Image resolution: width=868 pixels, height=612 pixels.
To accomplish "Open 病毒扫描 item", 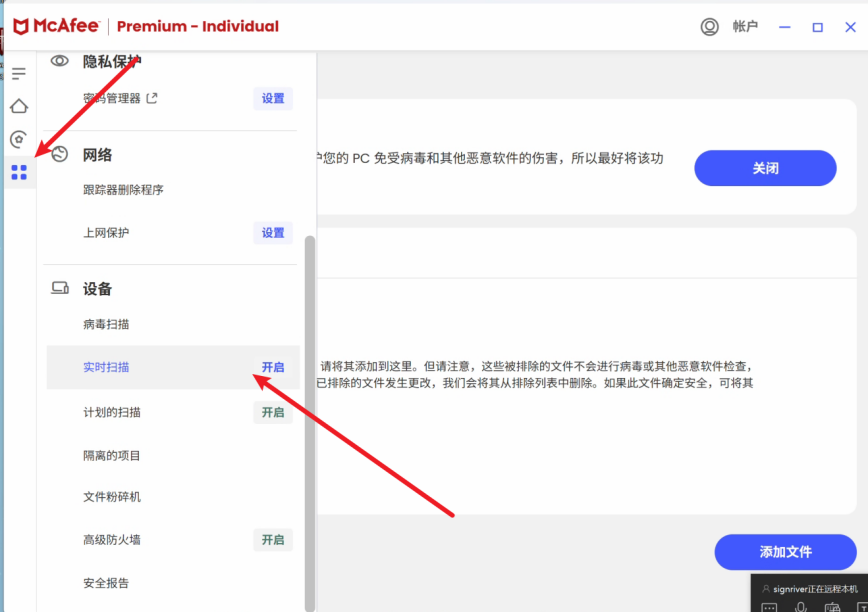I will coord(106,324).
